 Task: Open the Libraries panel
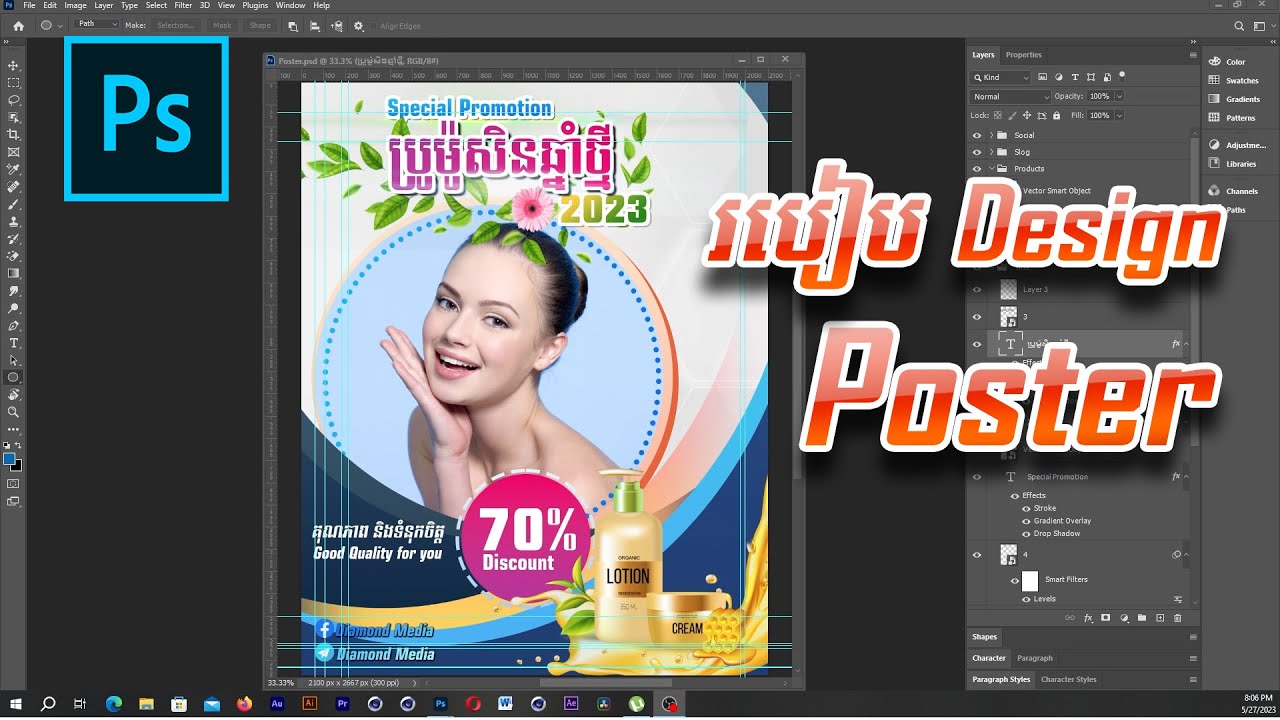pyautogui.click(x=1240, y=164)
